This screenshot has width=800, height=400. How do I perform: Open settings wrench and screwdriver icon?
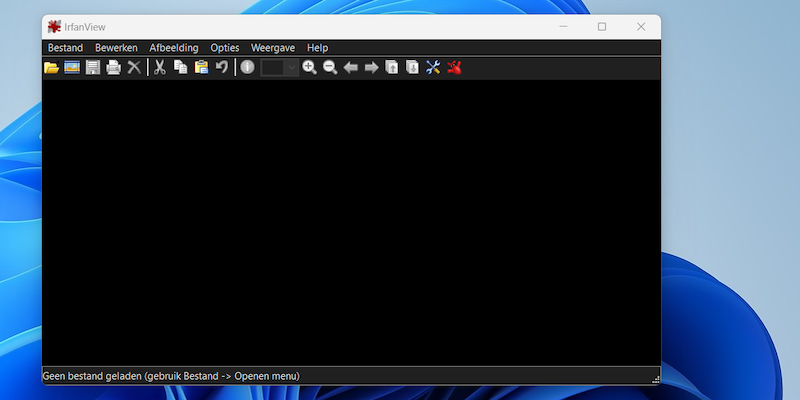(433, 68)
